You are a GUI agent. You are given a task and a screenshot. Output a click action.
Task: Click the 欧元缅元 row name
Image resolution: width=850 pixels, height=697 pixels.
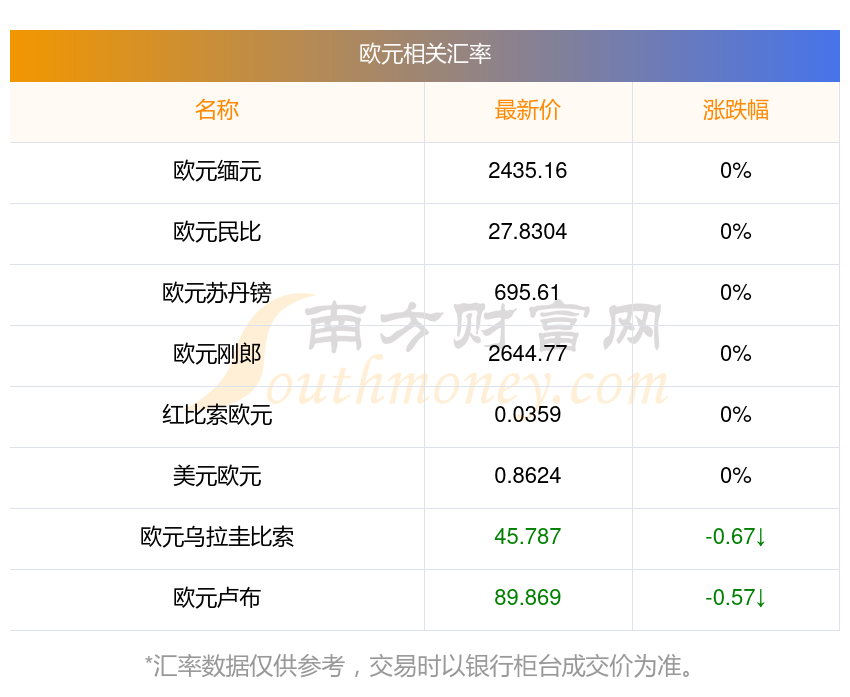(217, 171)
